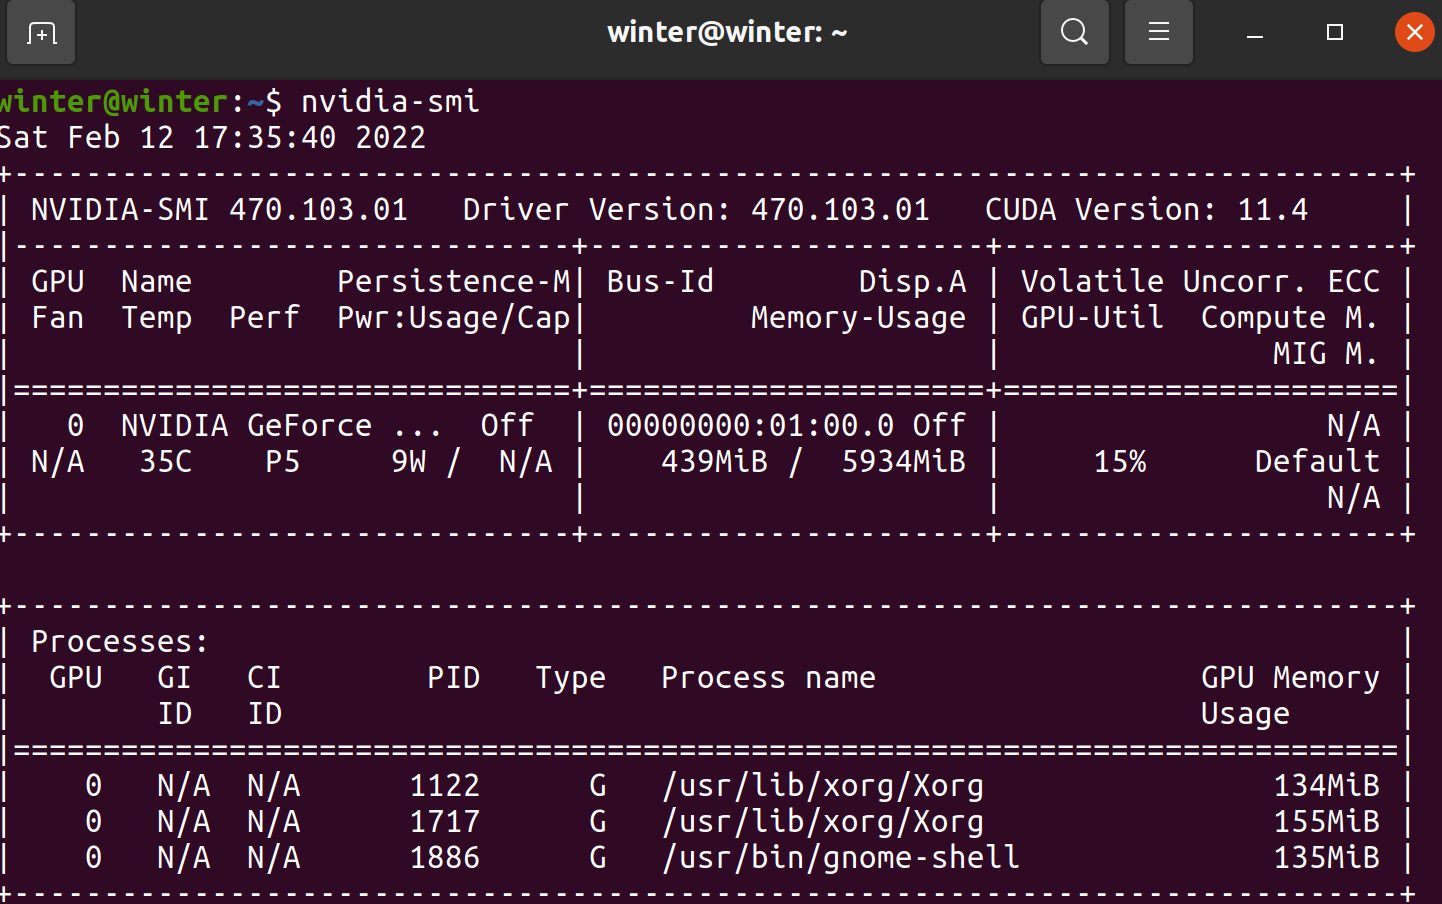Image resolution: width=1442 pixels, height=904 pixels.
Task: Click the PID 1886
Action: click(445, 857)
